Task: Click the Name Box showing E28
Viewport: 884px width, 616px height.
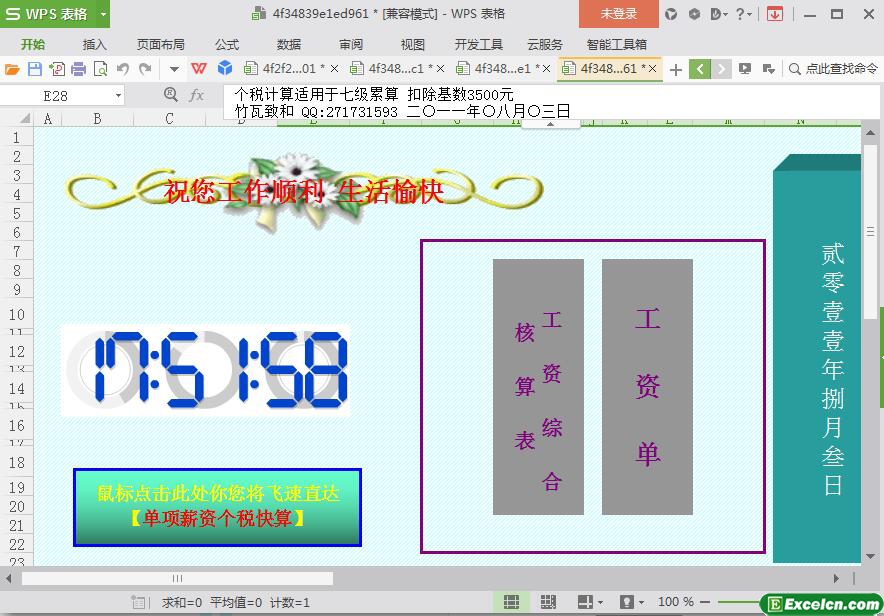Action: [55, 96]
